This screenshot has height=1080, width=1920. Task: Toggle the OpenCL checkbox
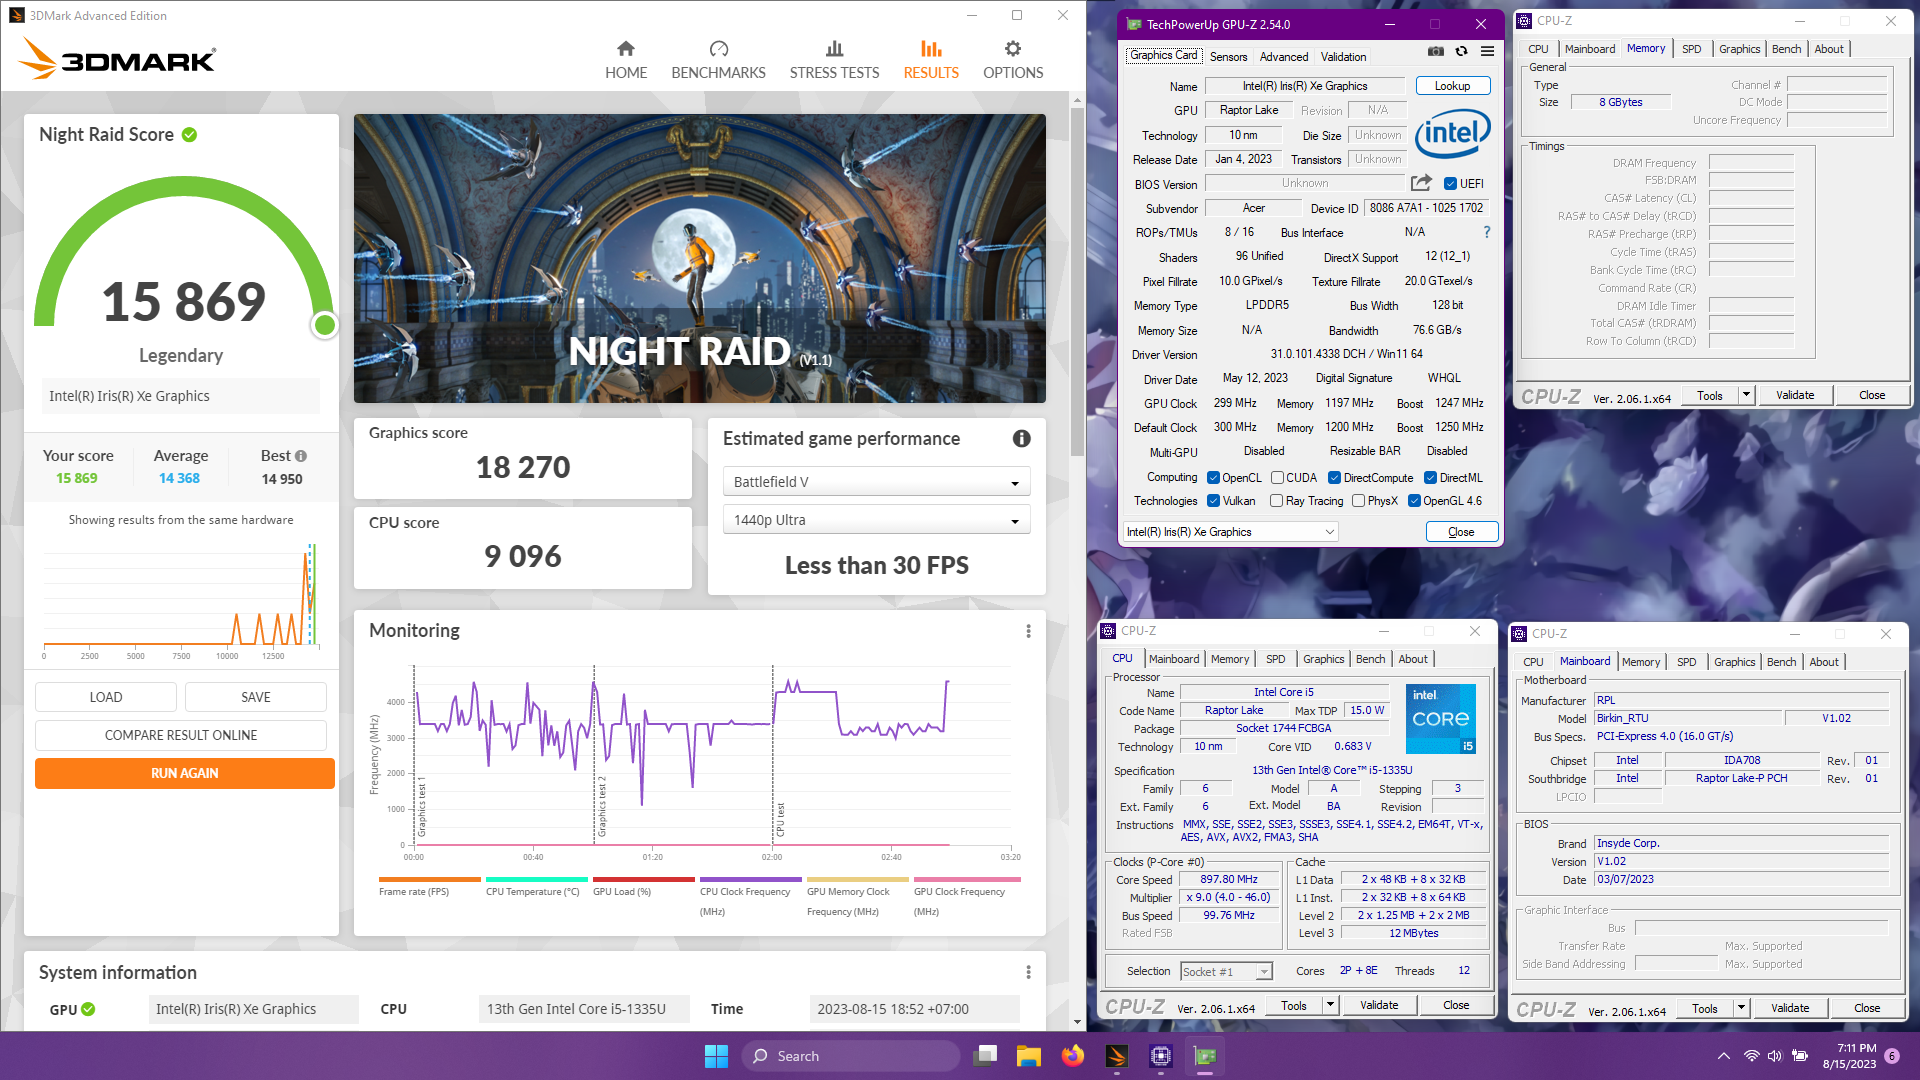[x=1213, y=478]
